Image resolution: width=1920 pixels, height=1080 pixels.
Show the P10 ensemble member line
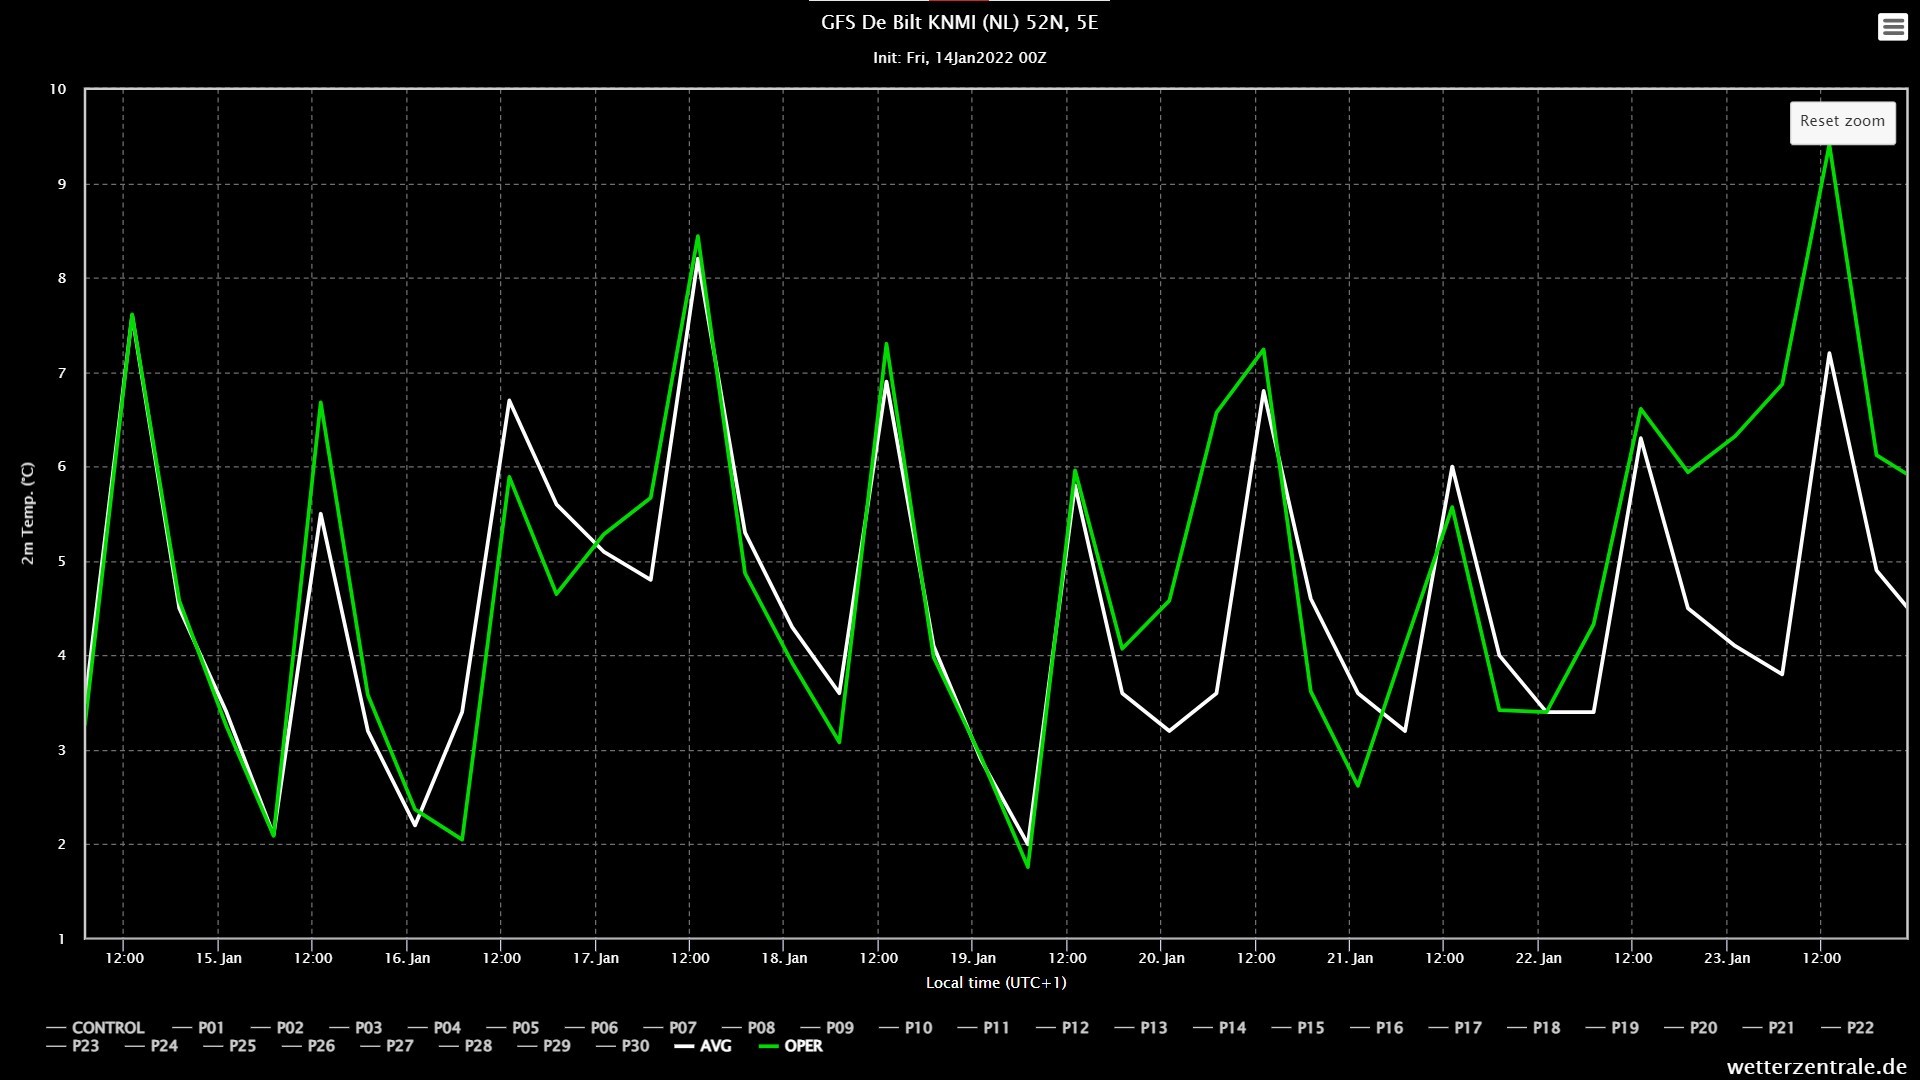[917, 1028]
